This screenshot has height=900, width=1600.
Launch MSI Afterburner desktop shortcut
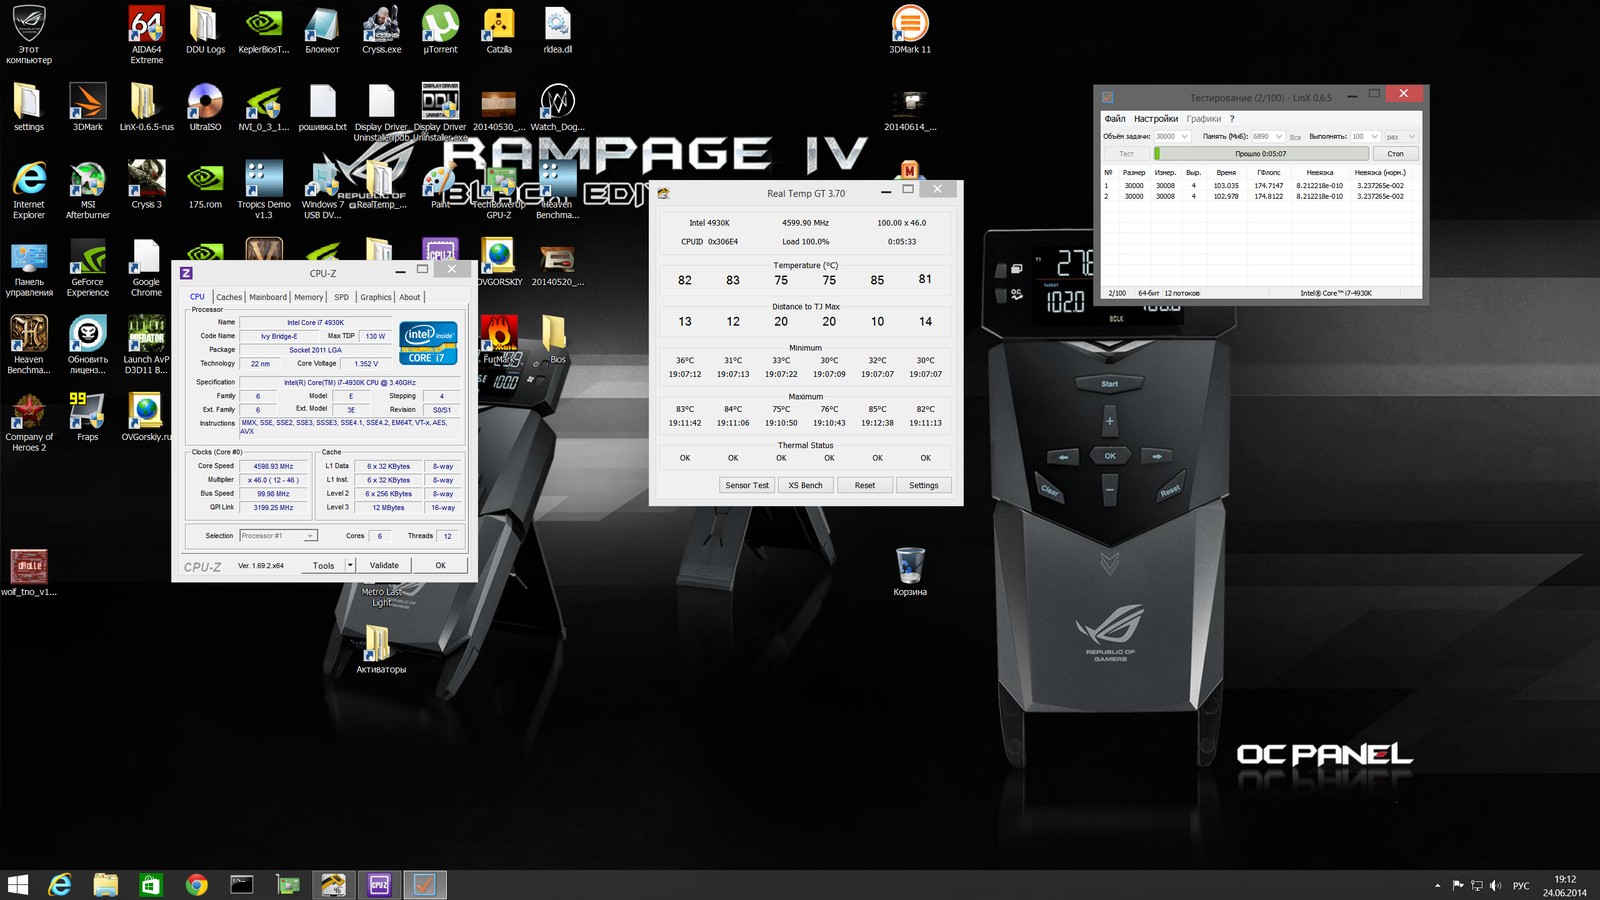coord(88,190)
